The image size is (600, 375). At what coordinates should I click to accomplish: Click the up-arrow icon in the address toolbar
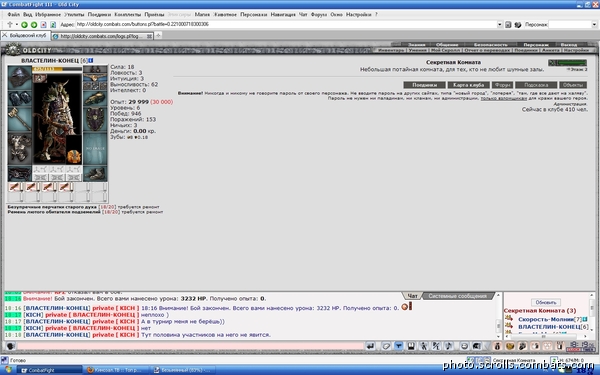(10, 24)
